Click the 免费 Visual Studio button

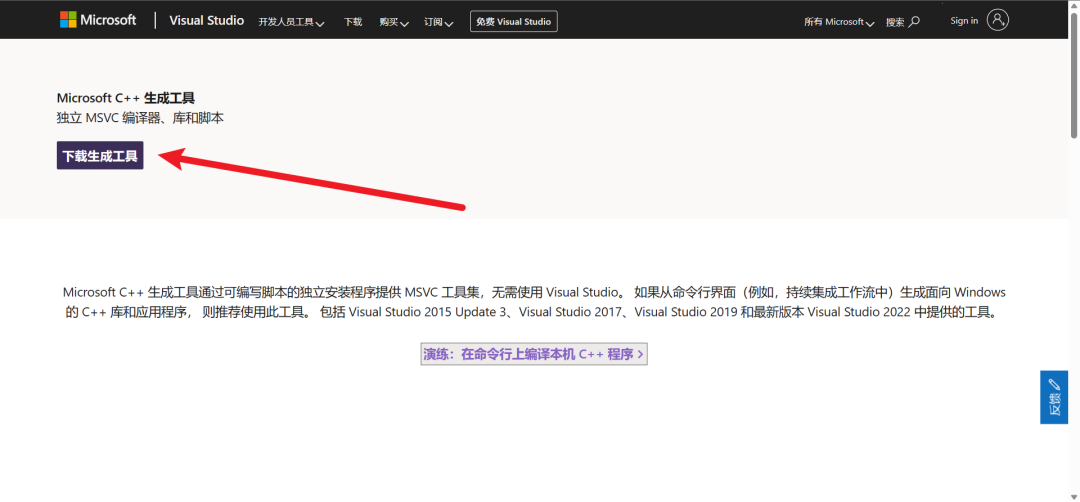[x=514, y=21]
